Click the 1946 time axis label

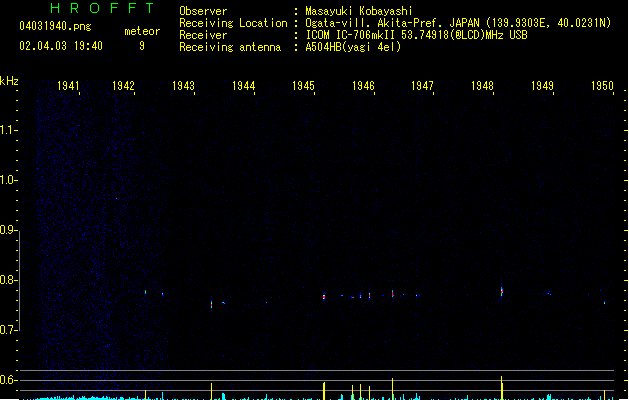coord(363,86)
